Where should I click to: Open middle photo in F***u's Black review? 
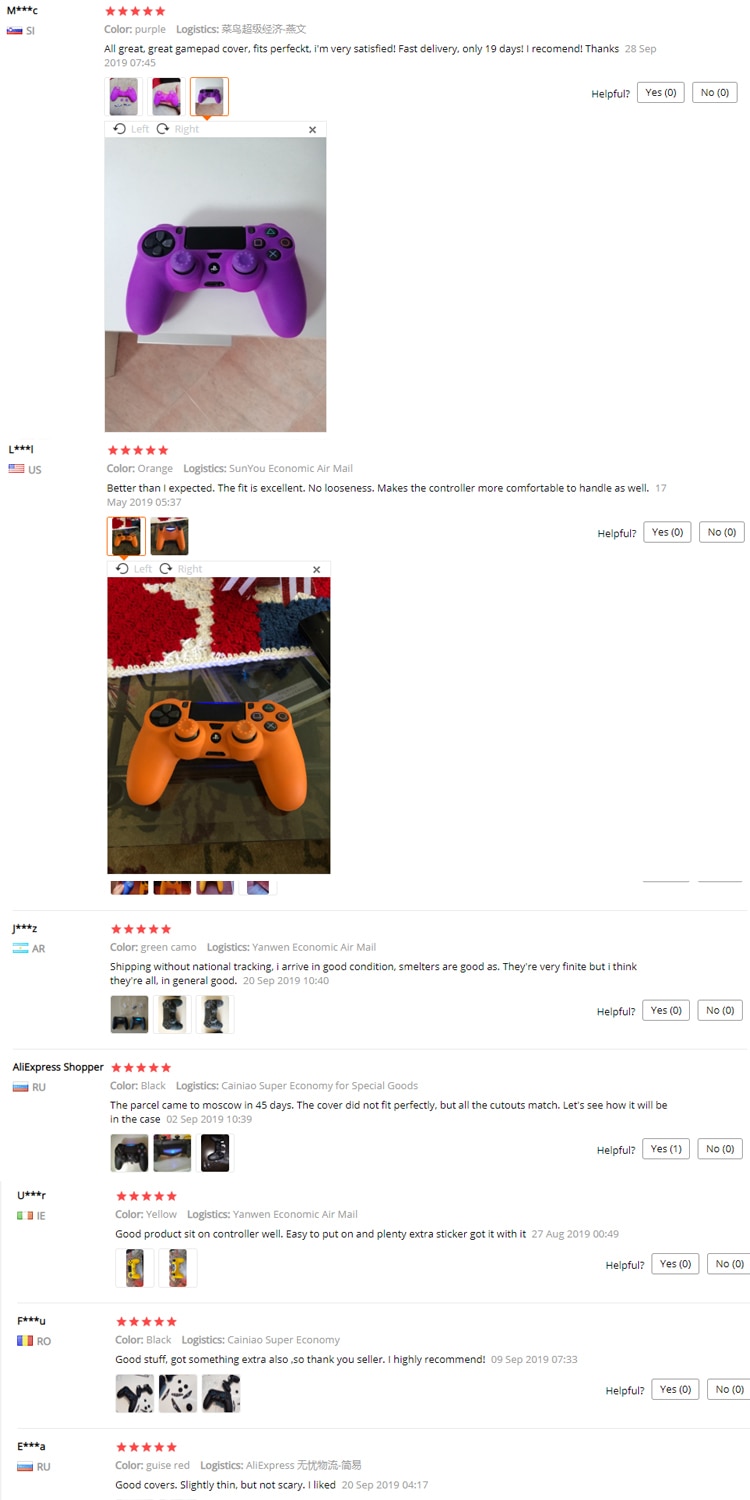[178, 1393]
